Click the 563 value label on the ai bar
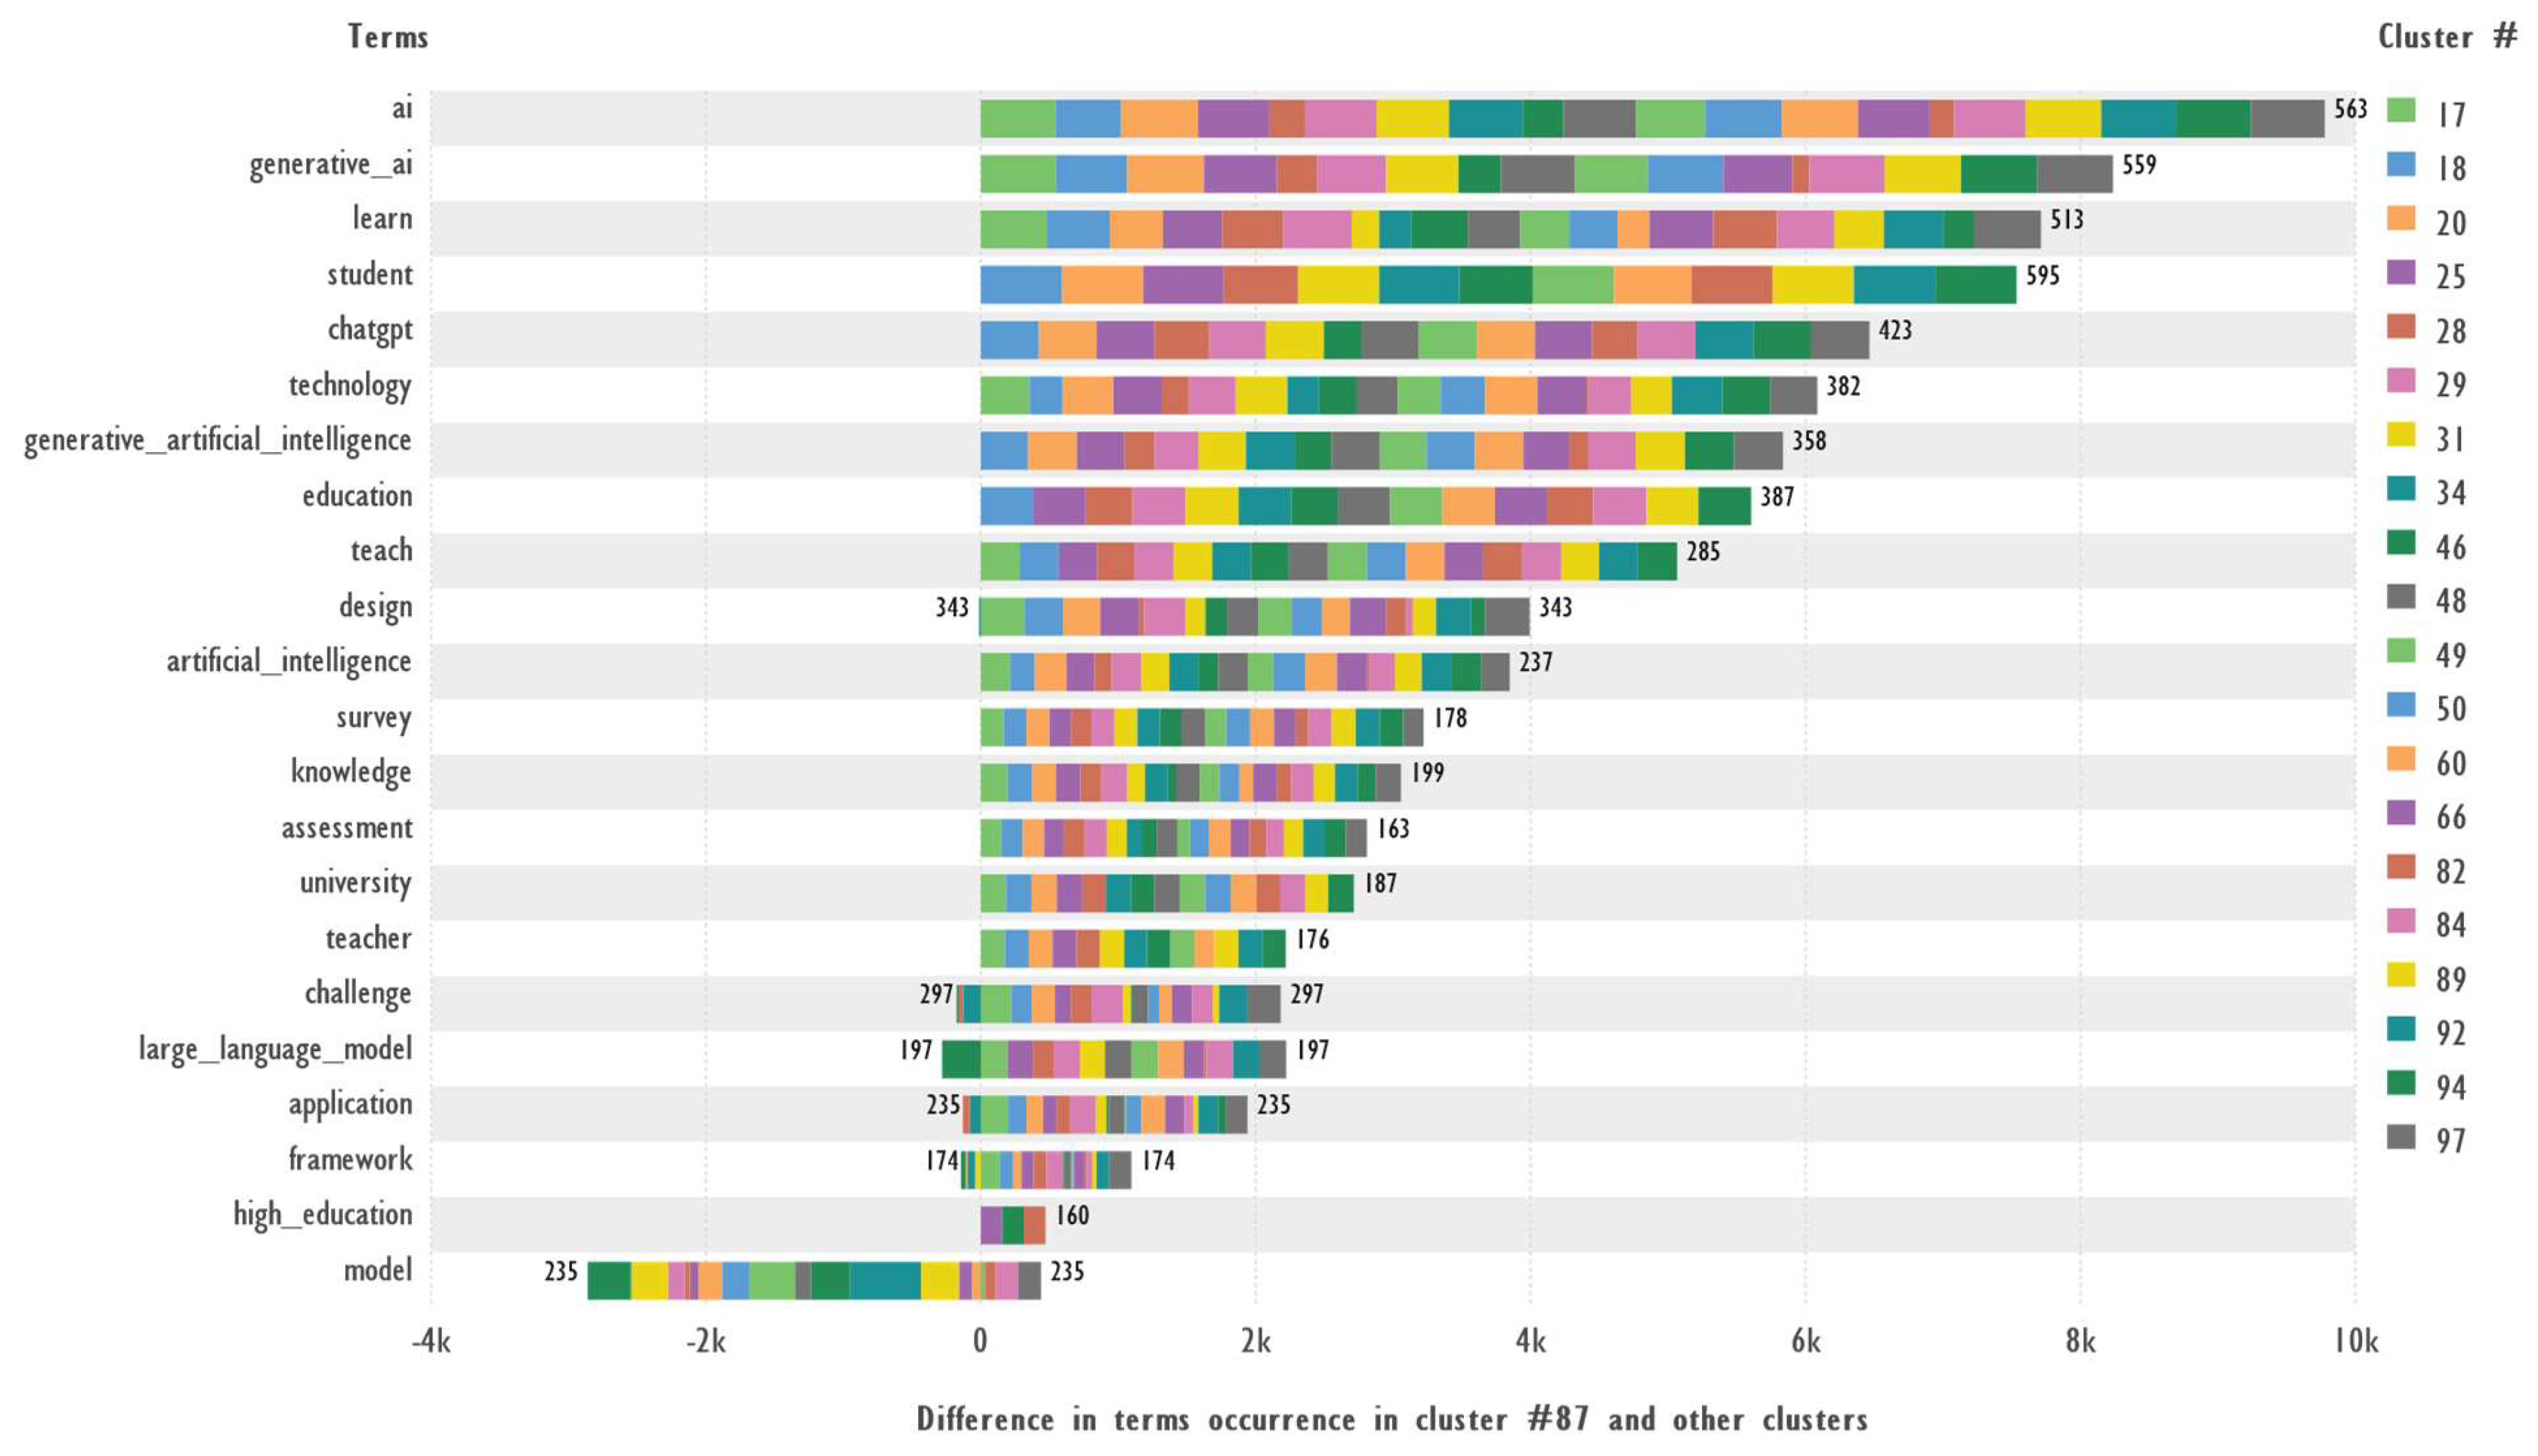2538x1456 pixels. coord(2350,109)
